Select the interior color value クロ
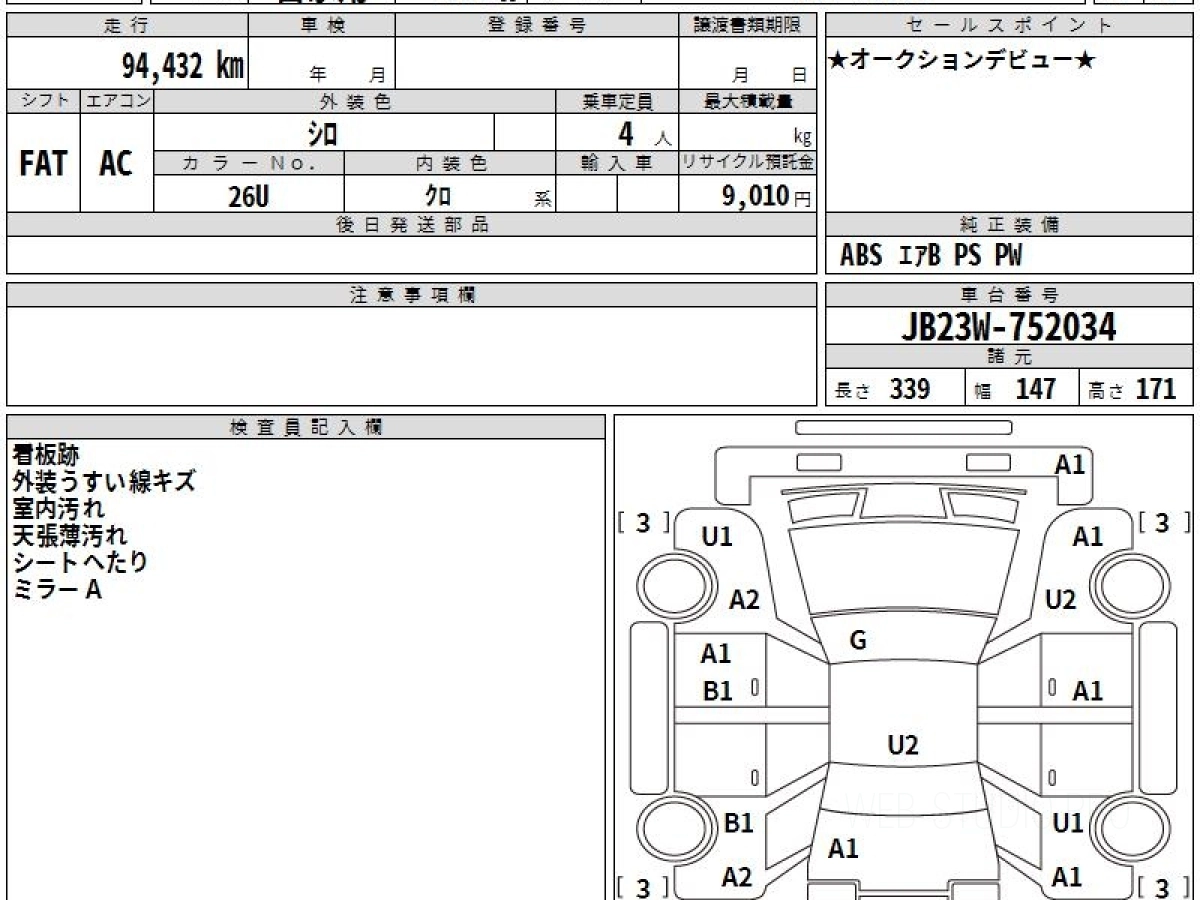 pos(438,196)
